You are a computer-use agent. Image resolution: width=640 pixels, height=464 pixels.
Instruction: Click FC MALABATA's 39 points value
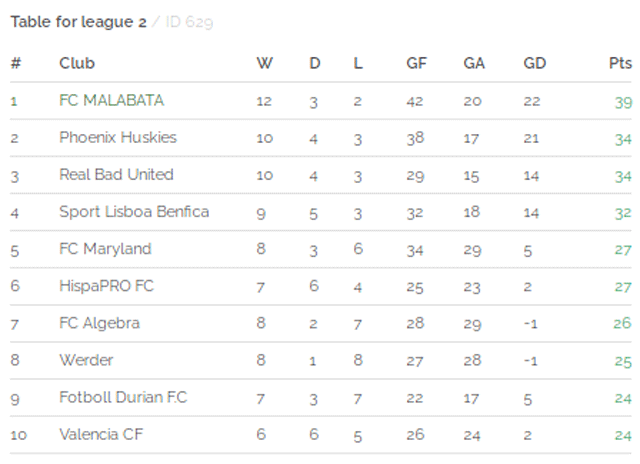(x=623, y=102)
